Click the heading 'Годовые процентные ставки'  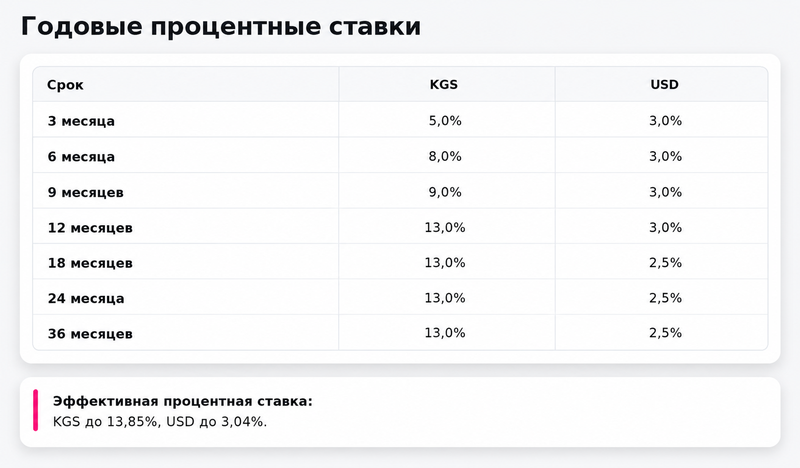click(221, 27)
